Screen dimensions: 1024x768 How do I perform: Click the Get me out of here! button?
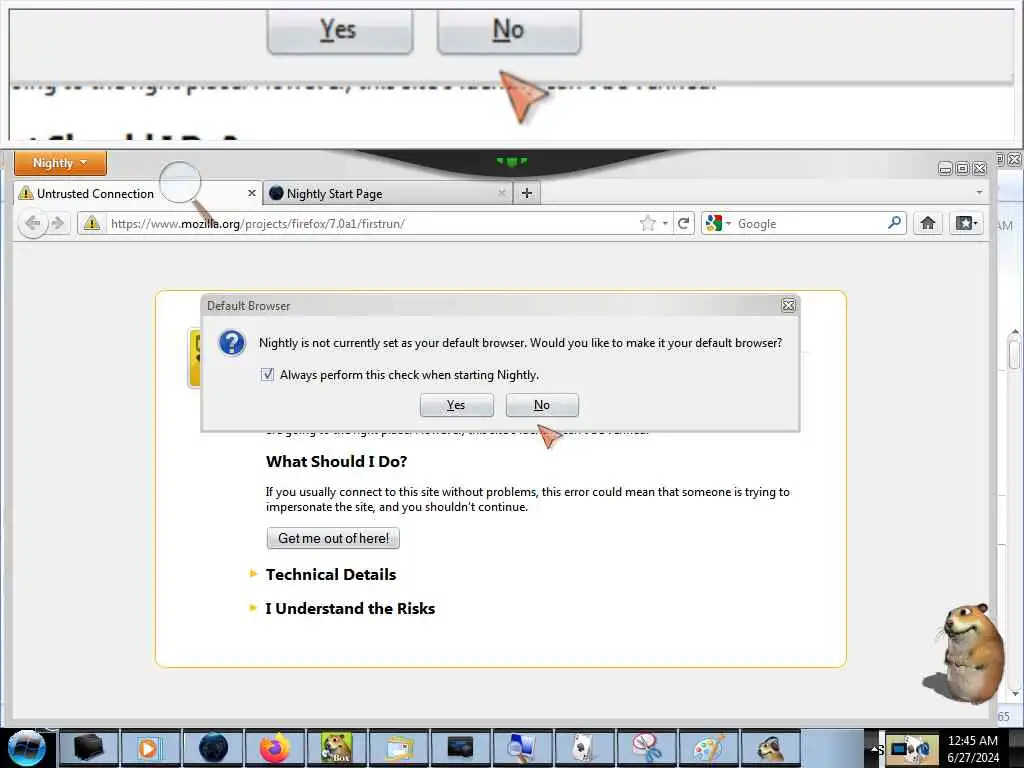coord(333,538)
